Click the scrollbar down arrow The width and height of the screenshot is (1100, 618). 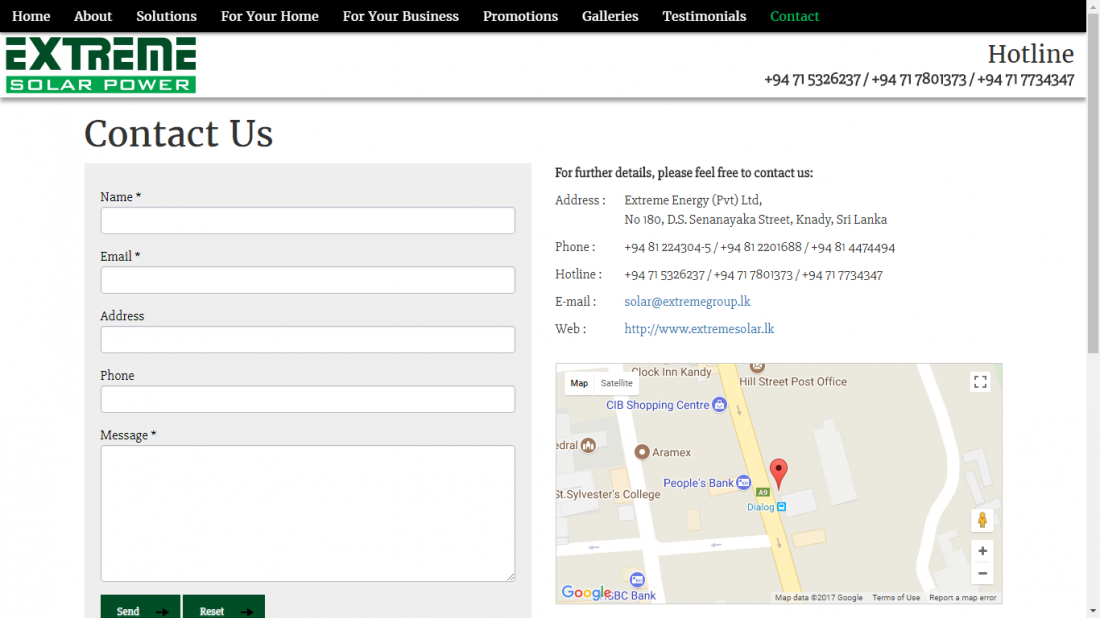pos(1093,612)
